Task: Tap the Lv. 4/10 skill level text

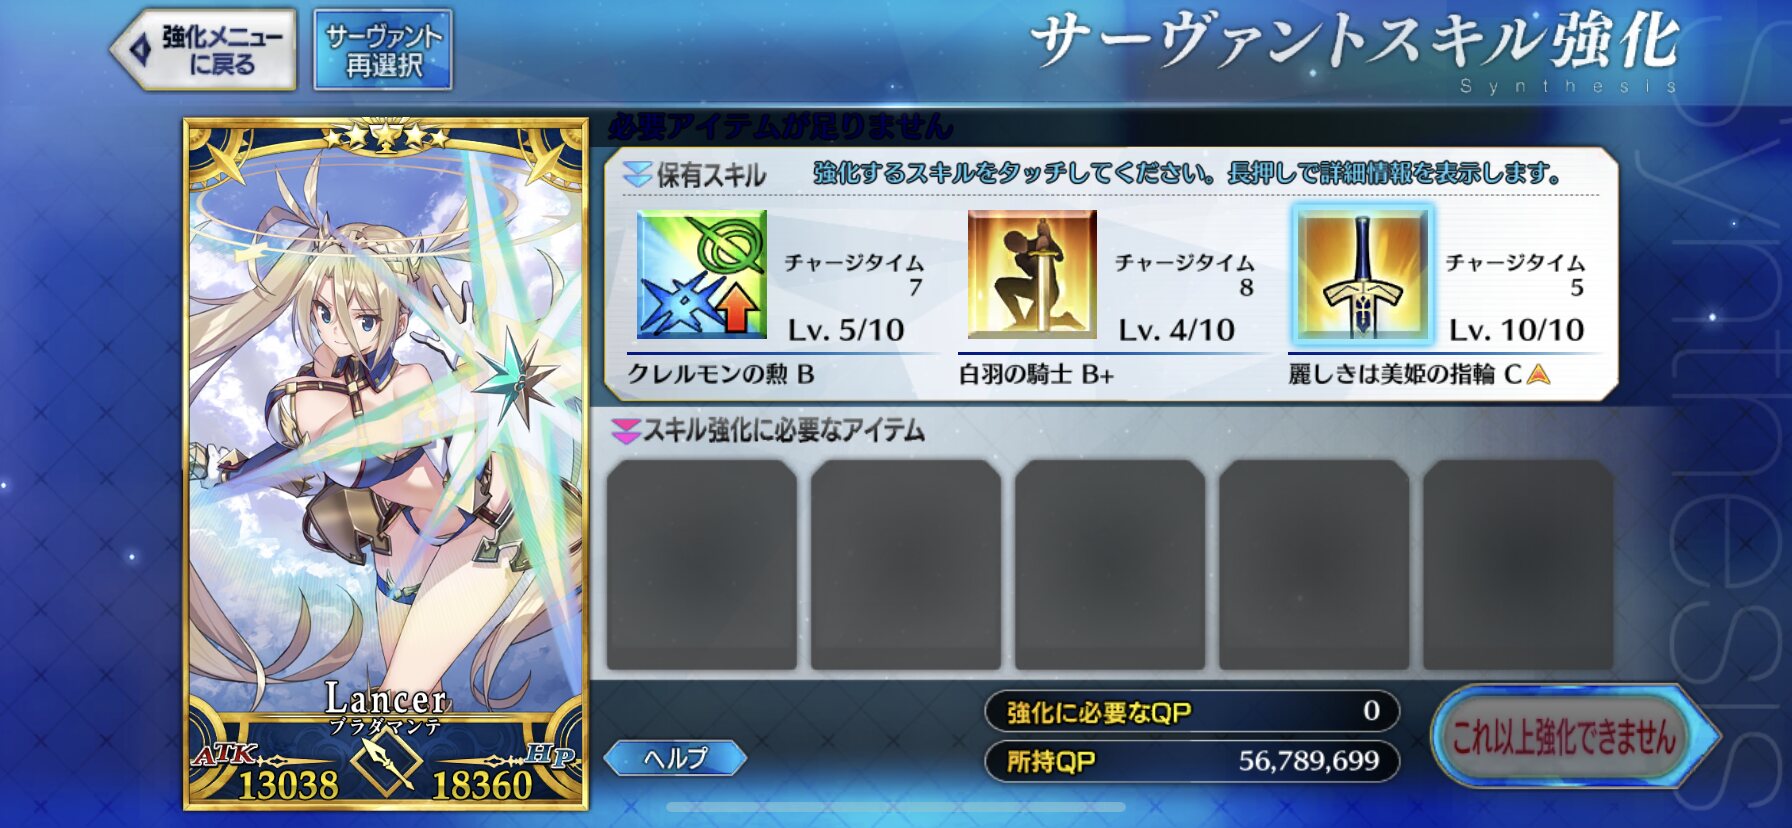Action: (1177, 330)
